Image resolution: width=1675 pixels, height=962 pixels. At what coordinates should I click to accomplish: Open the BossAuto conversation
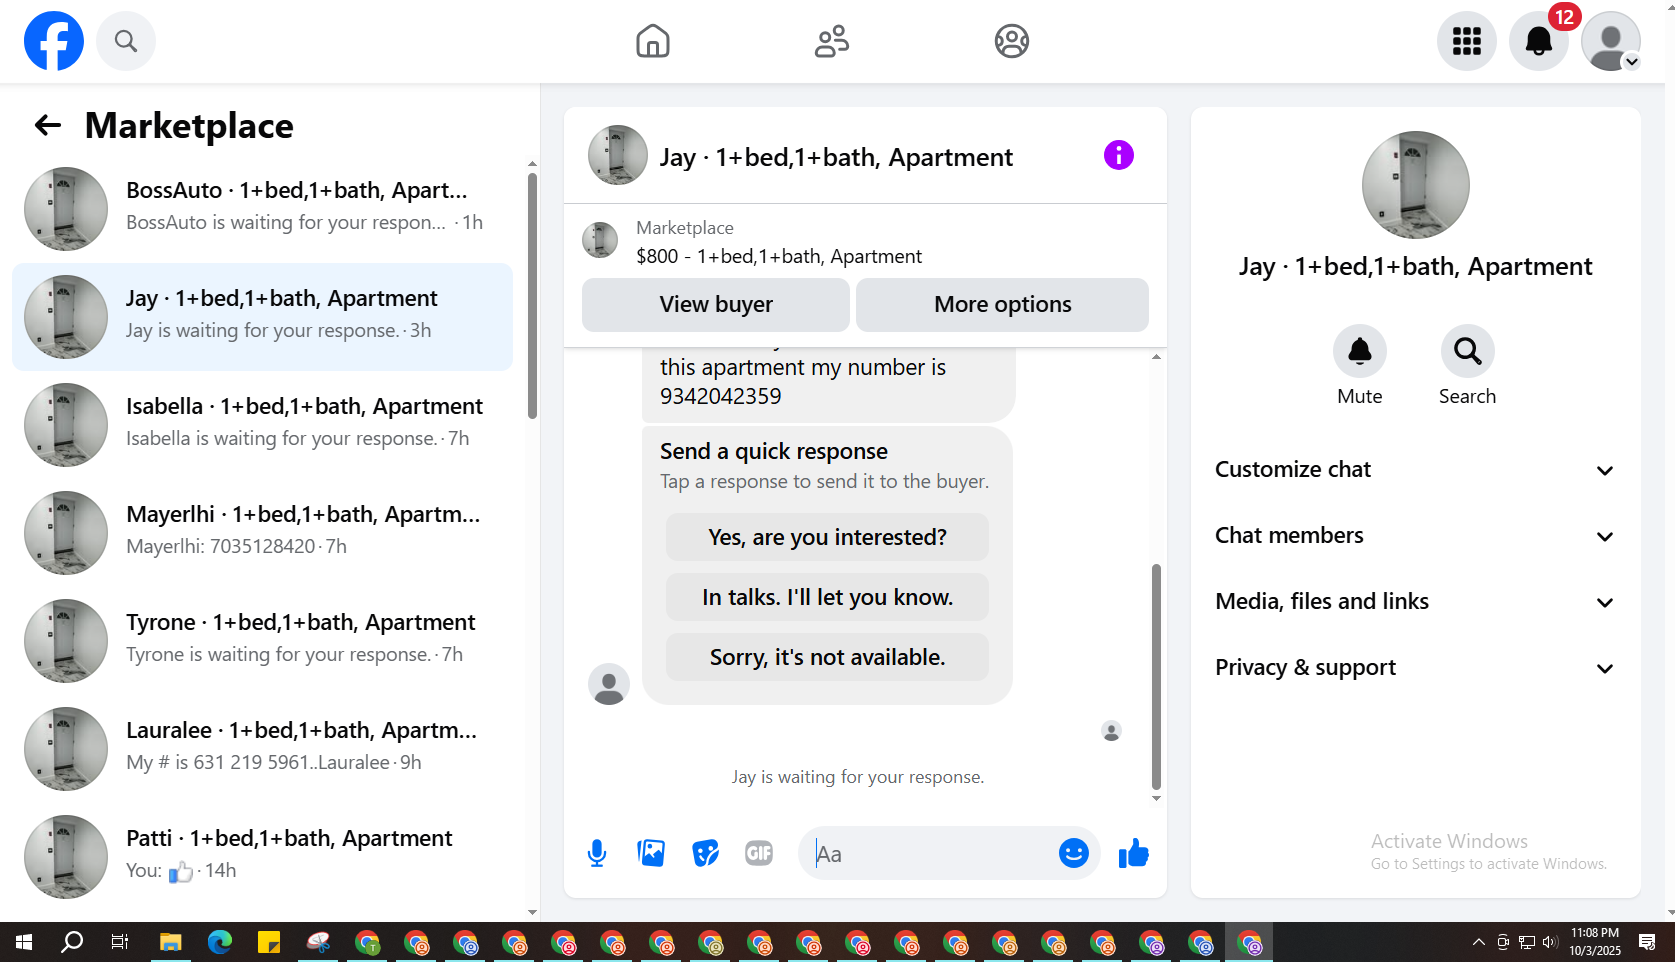click(262, 208)
